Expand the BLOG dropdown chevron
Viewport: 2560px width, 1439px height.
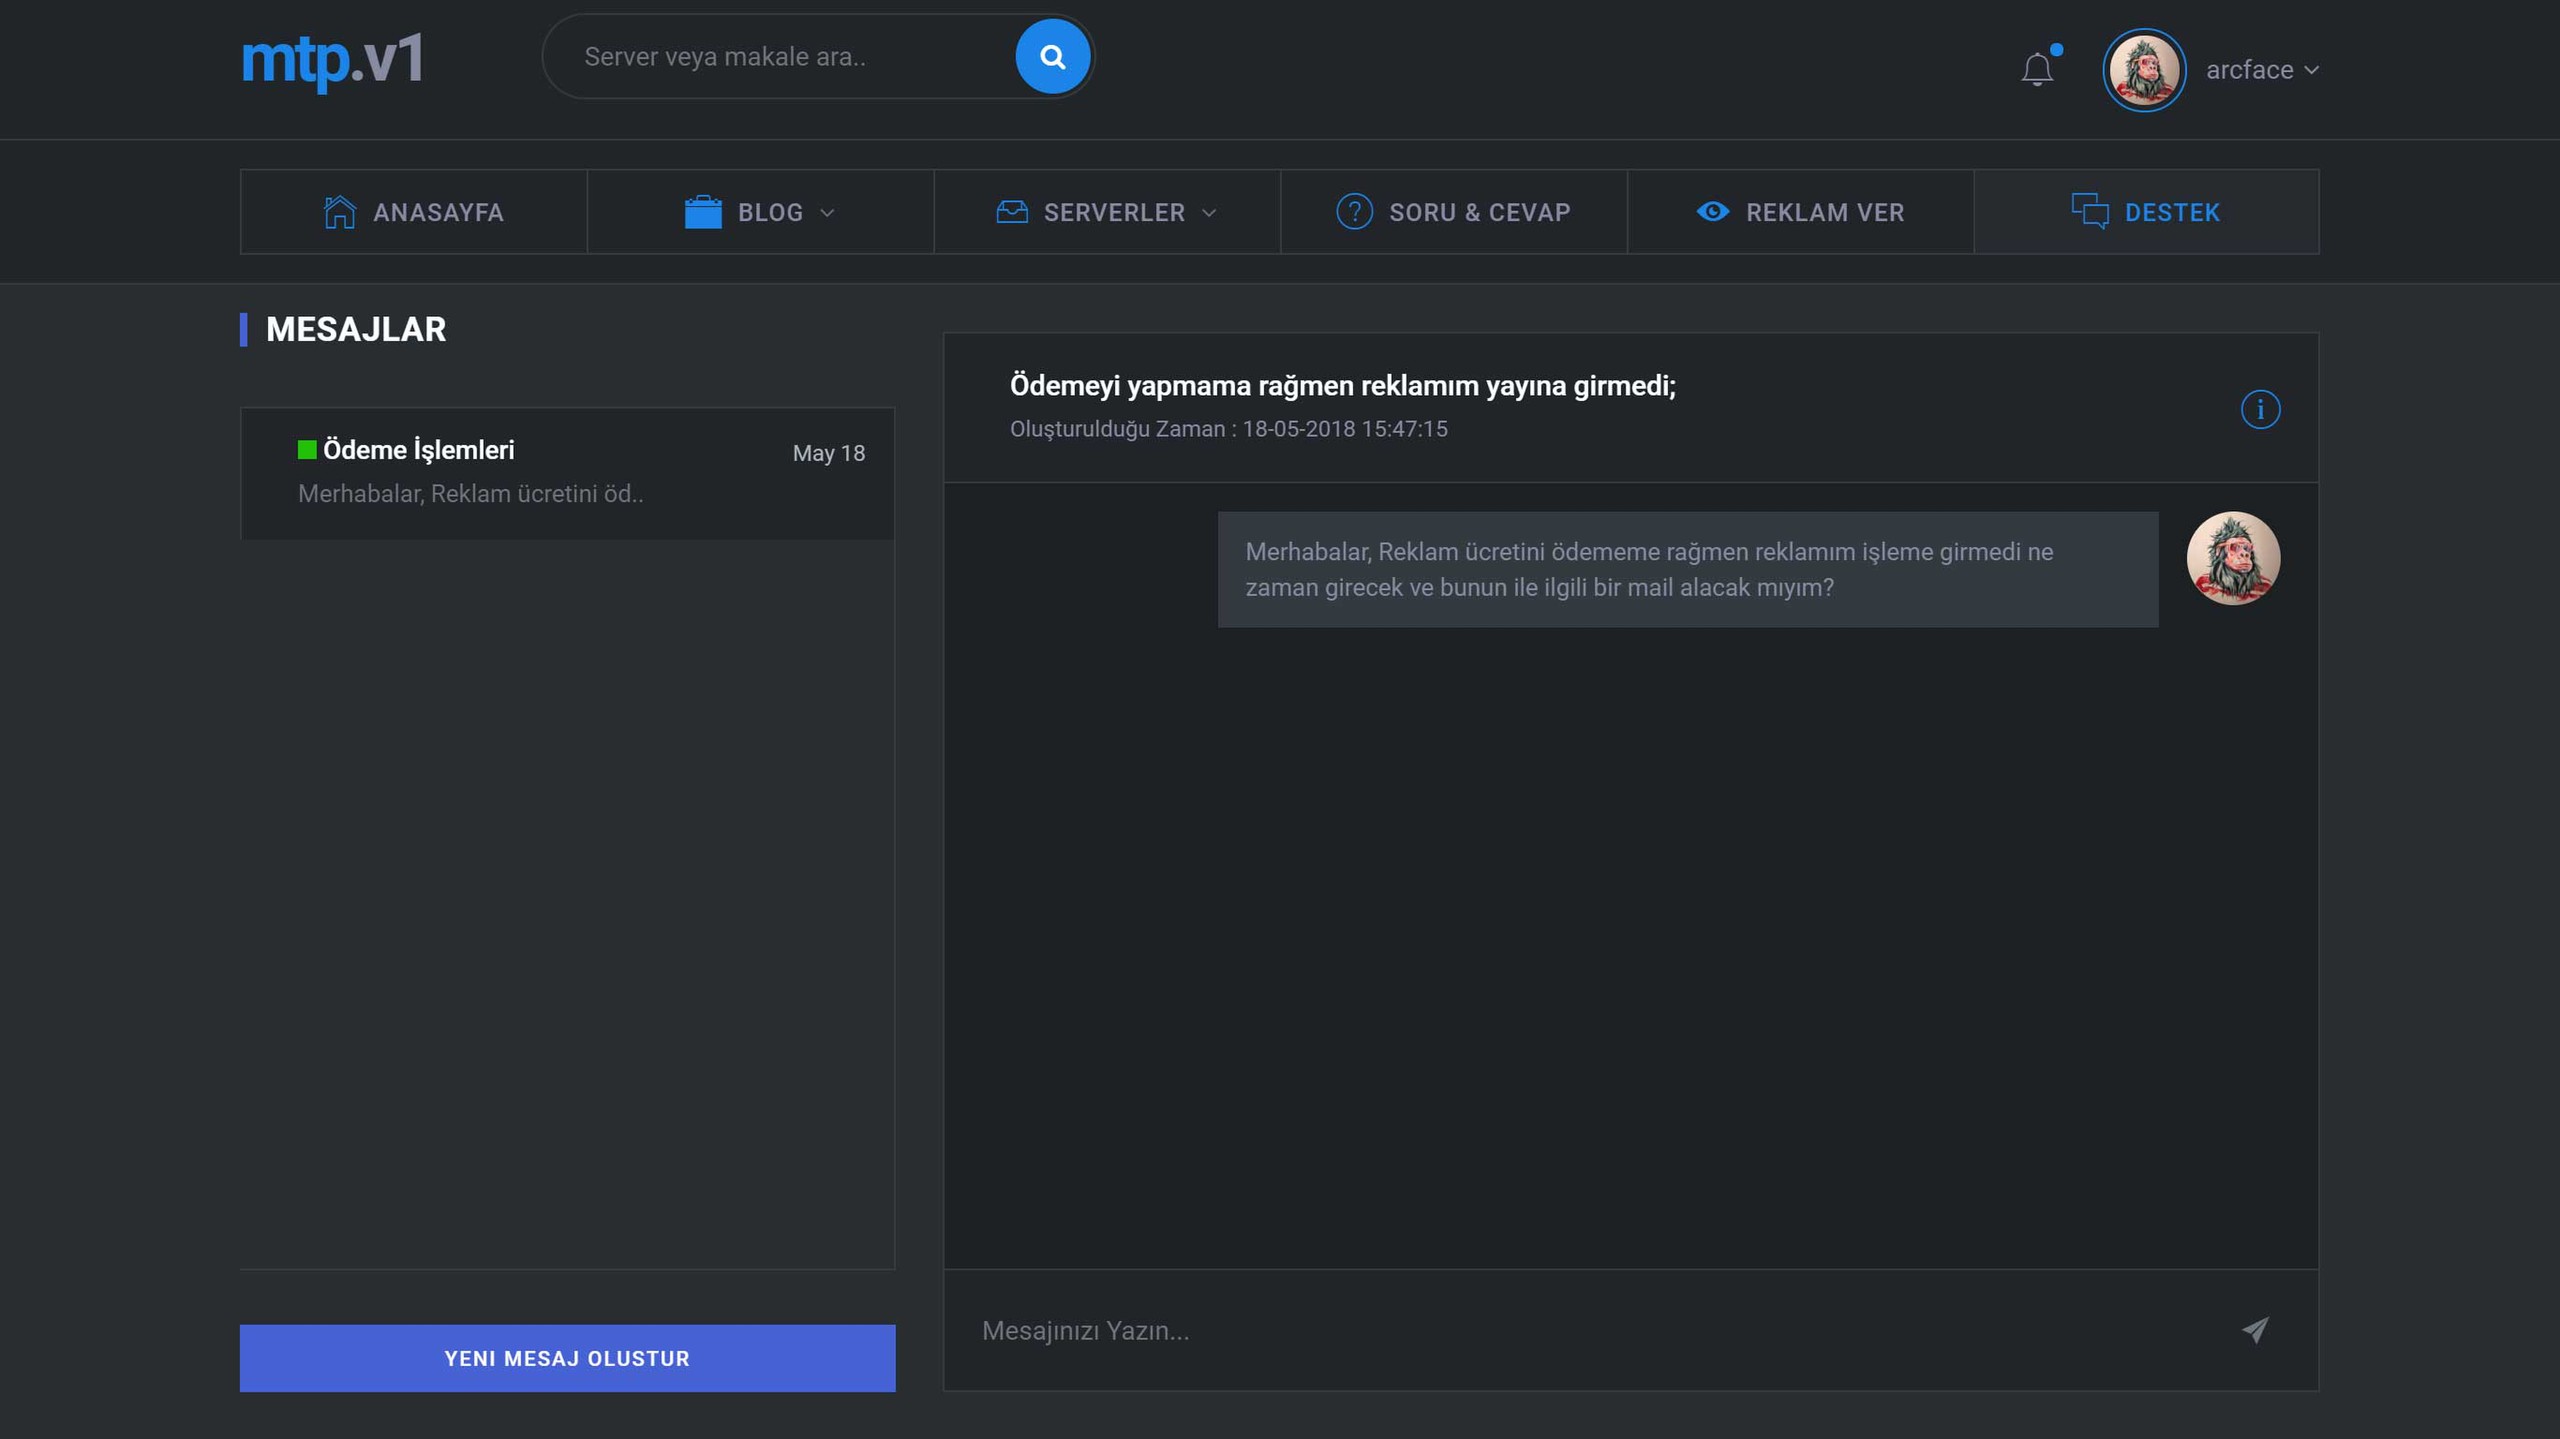point(827,213)
